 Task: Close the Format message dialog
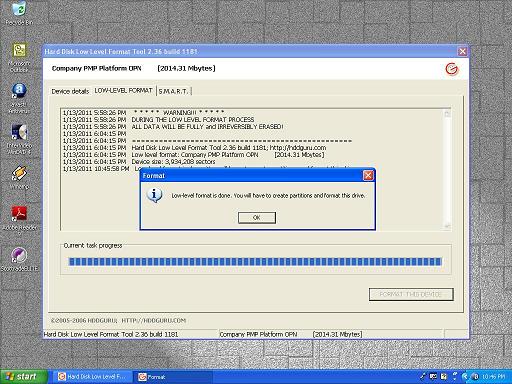(x=368, y=175)
